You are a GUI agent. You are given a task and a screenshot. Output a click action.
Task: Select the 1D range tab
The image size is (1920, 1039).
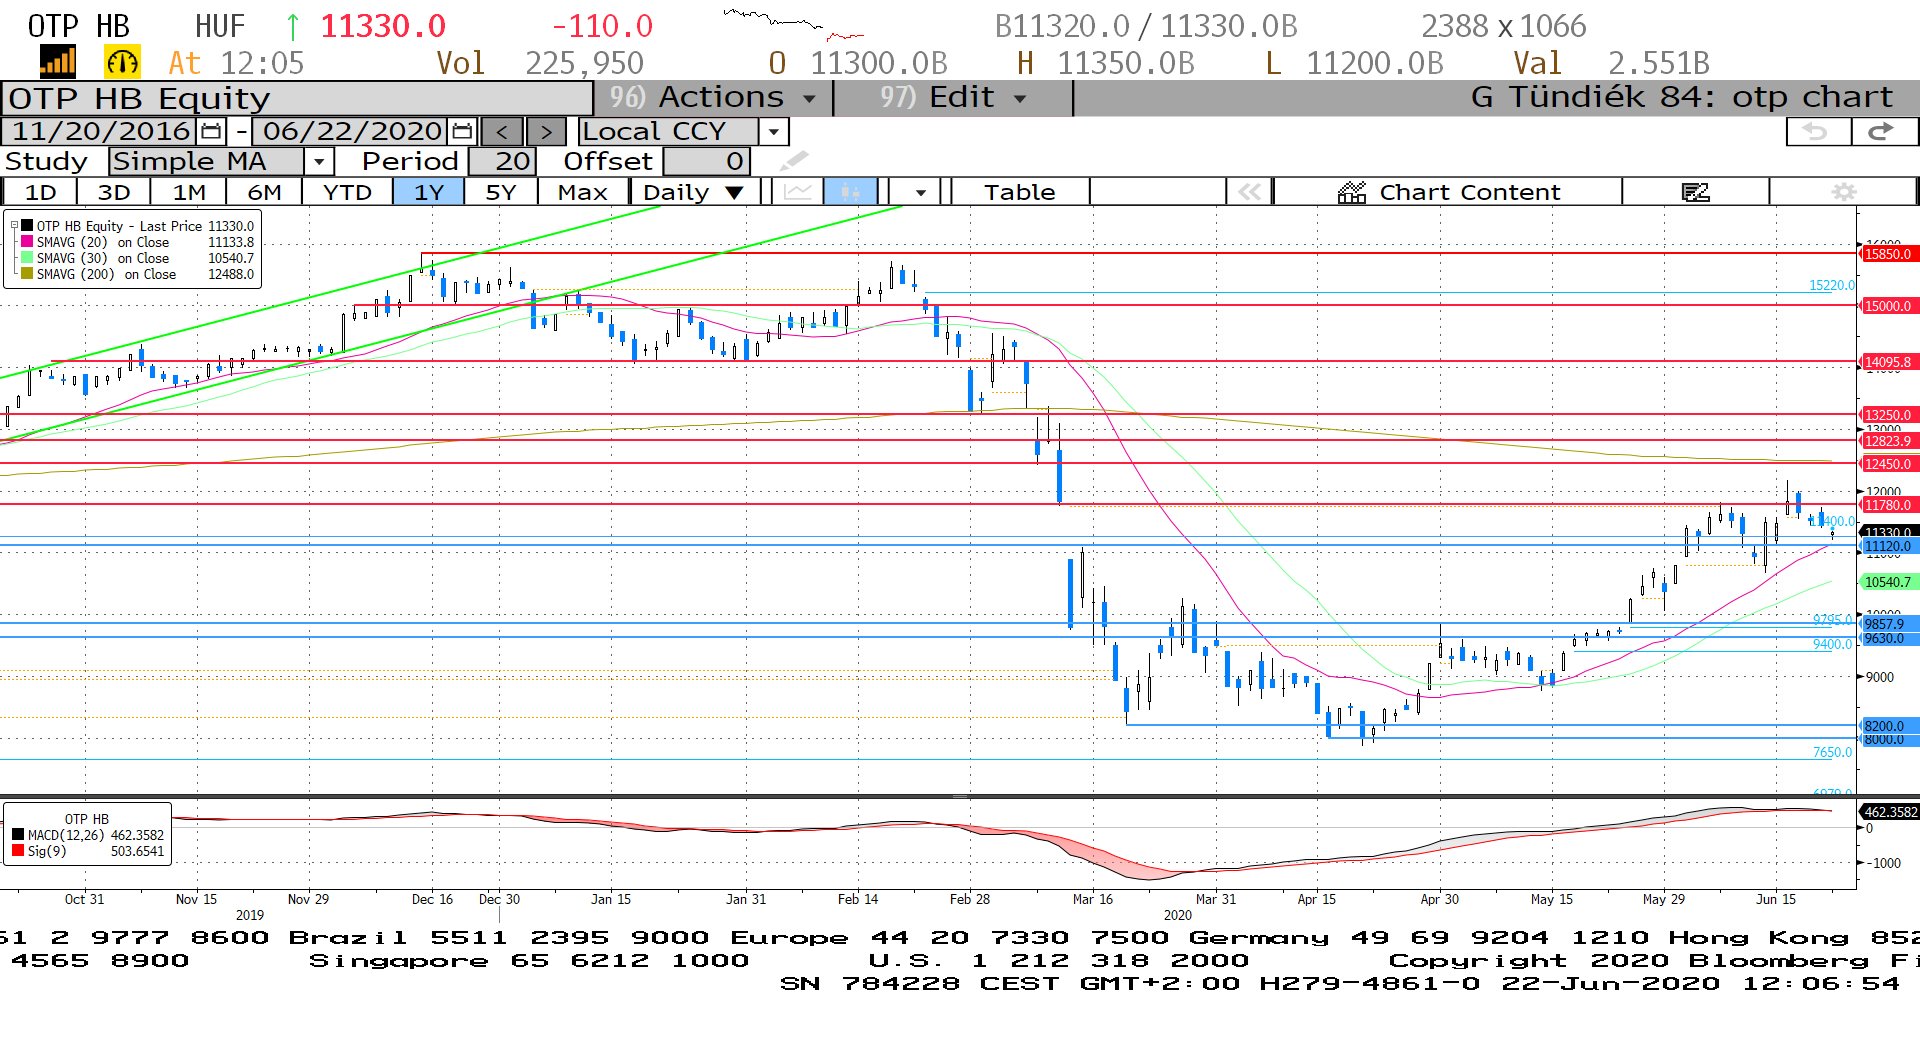click(40, 192)
